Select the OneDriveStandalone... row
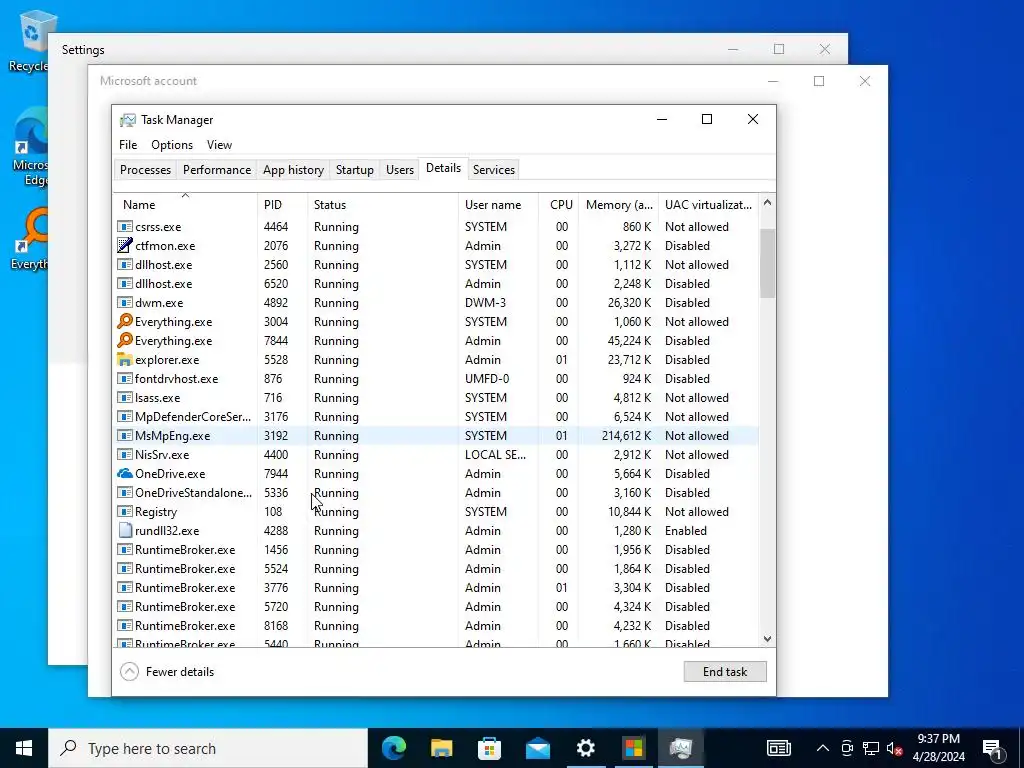1024x768 pixels. 436,492
